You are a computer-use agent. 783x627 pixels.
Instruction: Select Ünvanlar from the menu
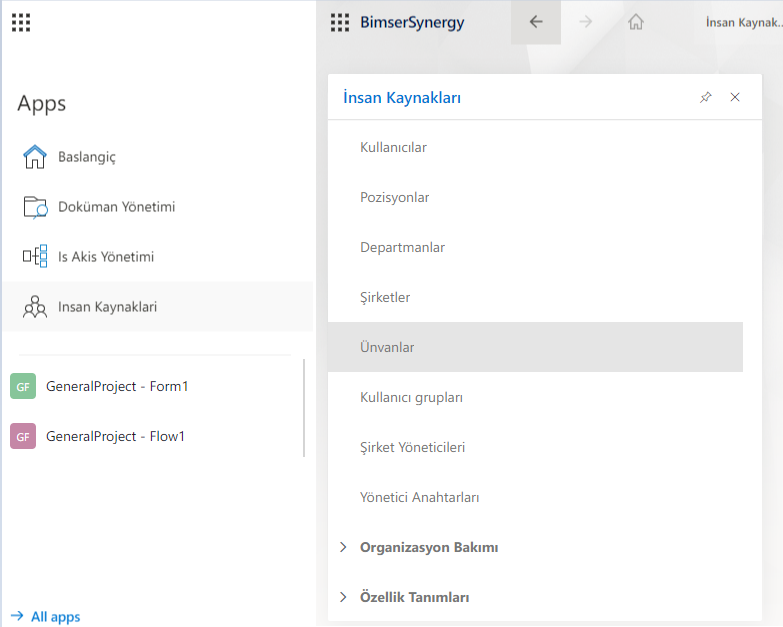click(x=387, y=347)
